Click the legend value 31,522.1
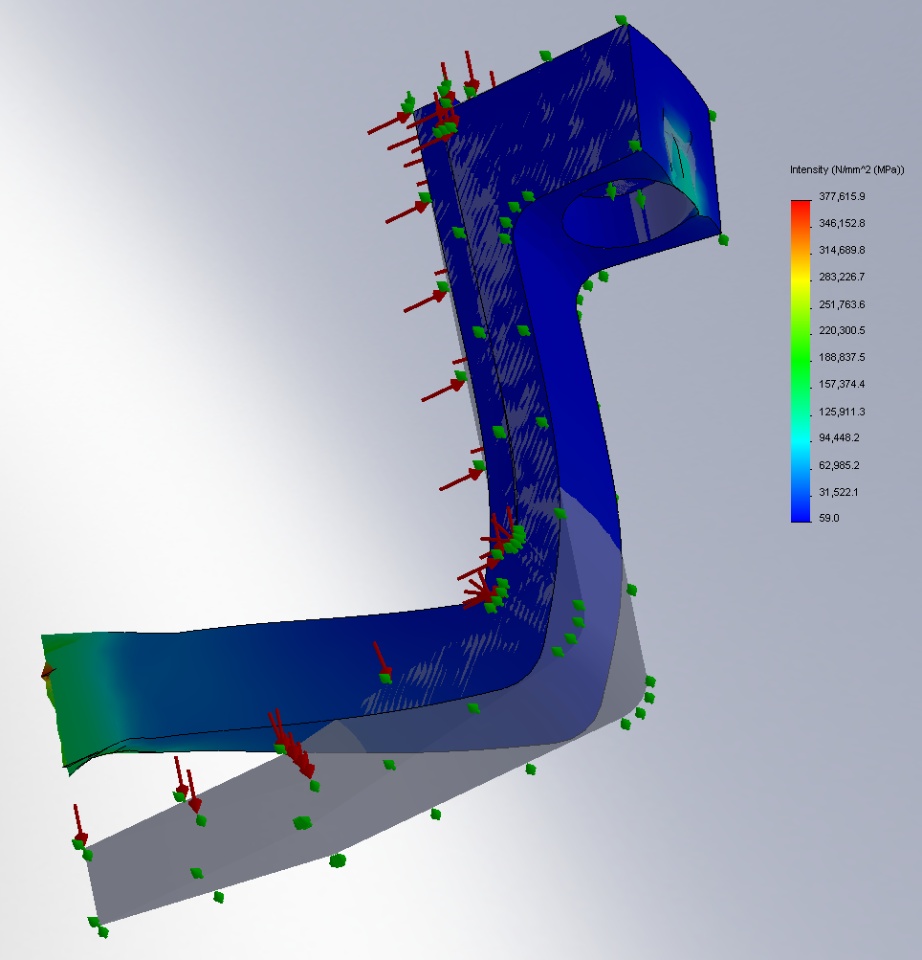The height and width of the screenshot is (960, 922). (838, 492)
